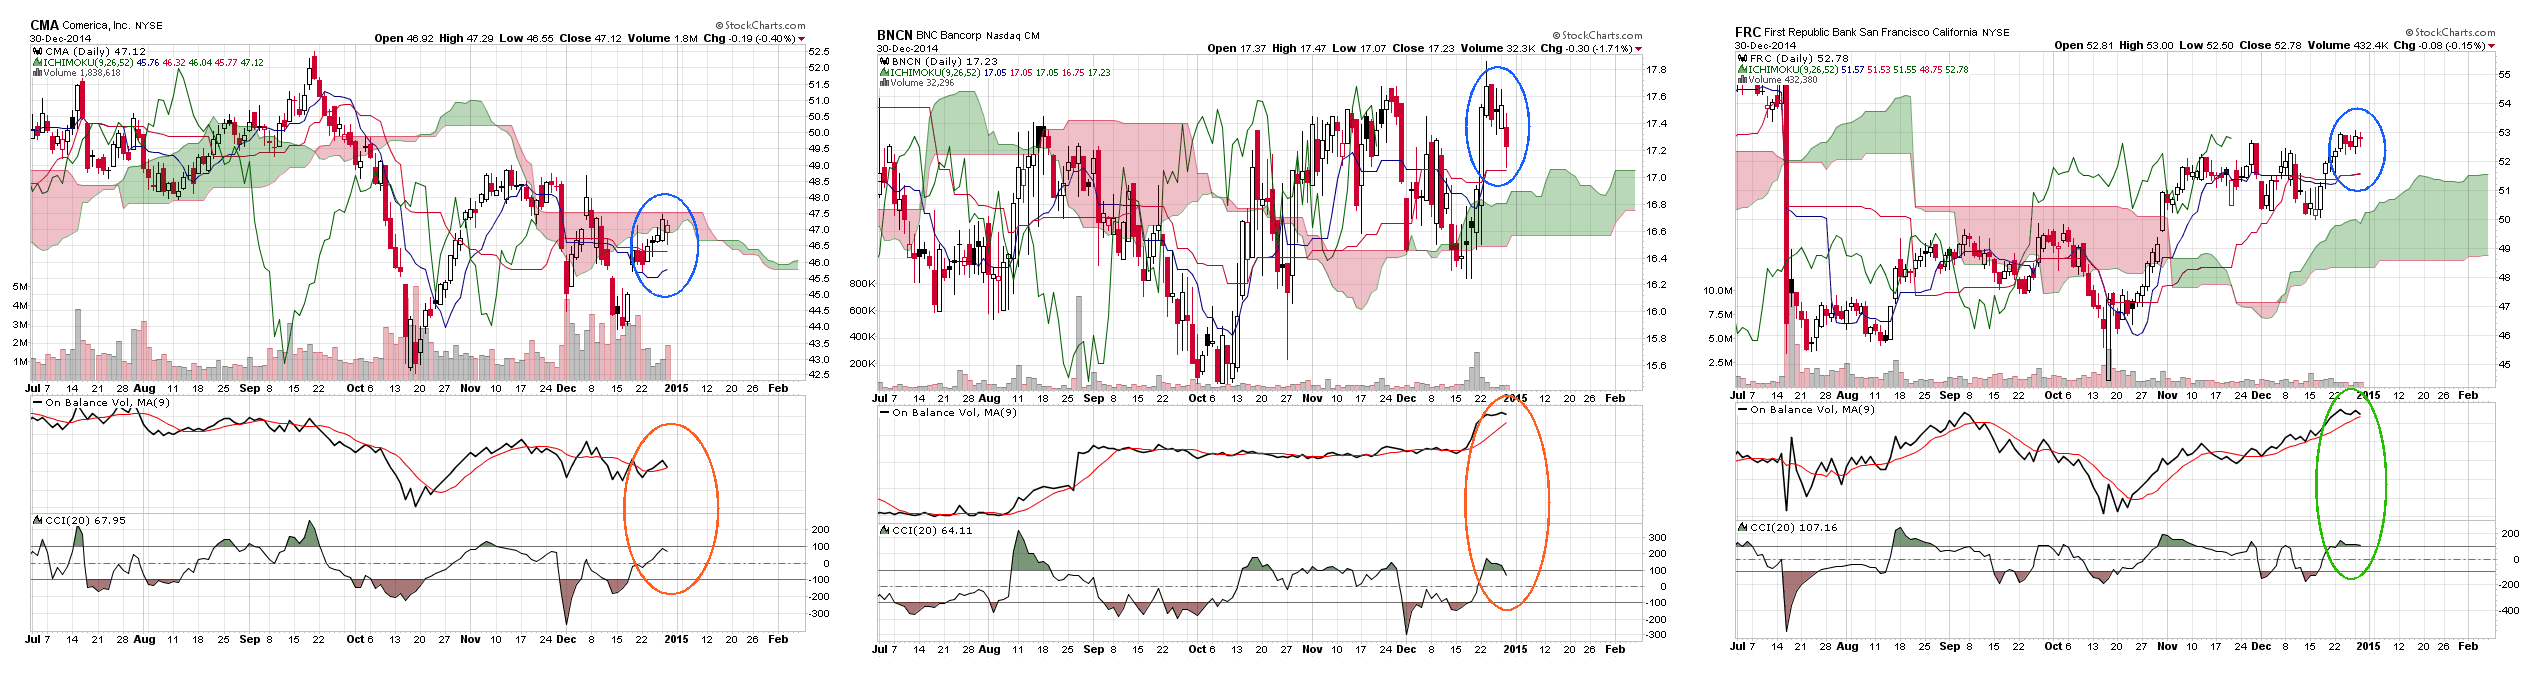The image size is (2540, 684).
Task: Click the 30-Dec-2014 date on CMA chart
Action: tap(60, 39)
